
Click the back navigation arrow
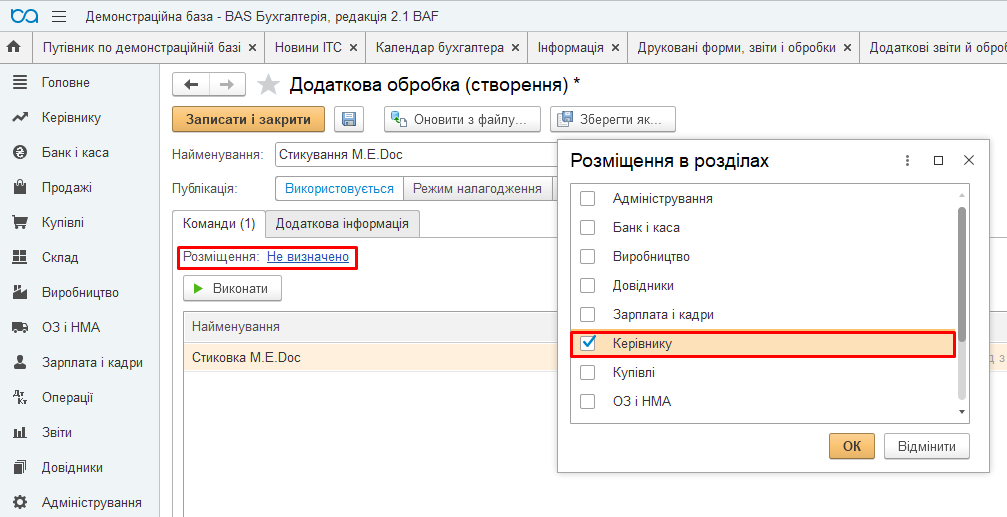[191, 85]
